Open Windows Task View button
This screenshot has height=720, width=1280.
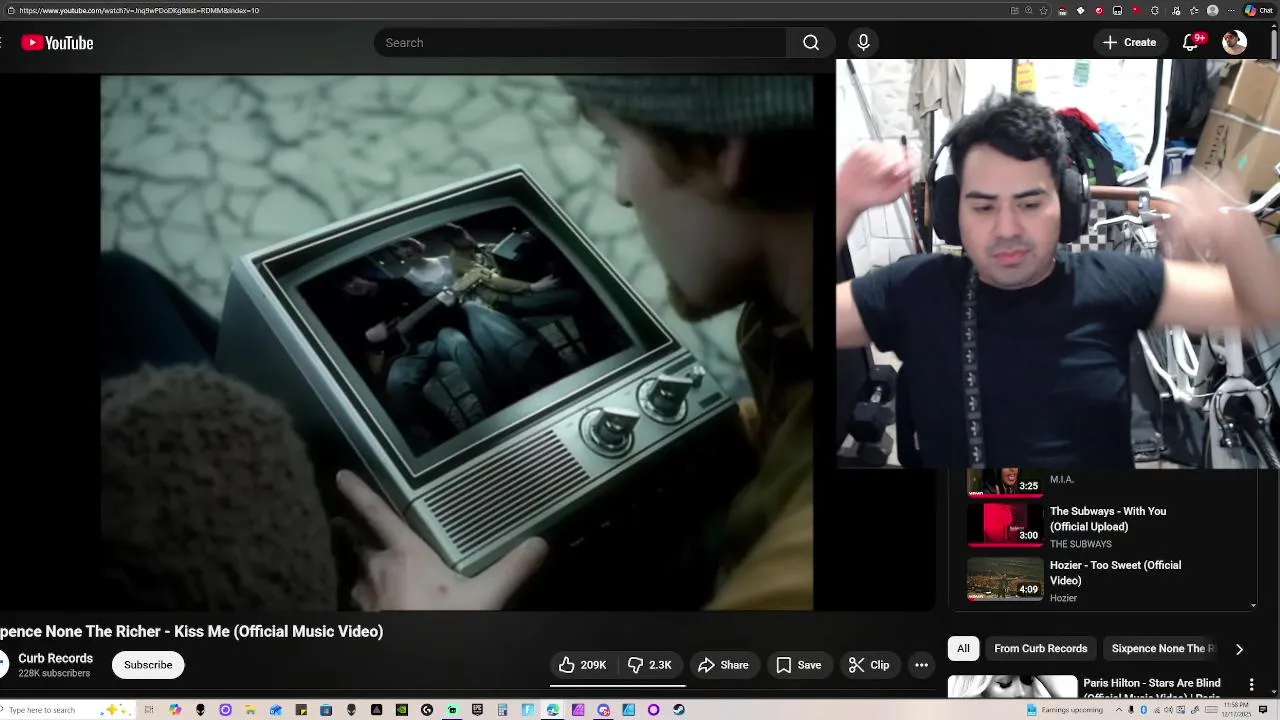149,710
